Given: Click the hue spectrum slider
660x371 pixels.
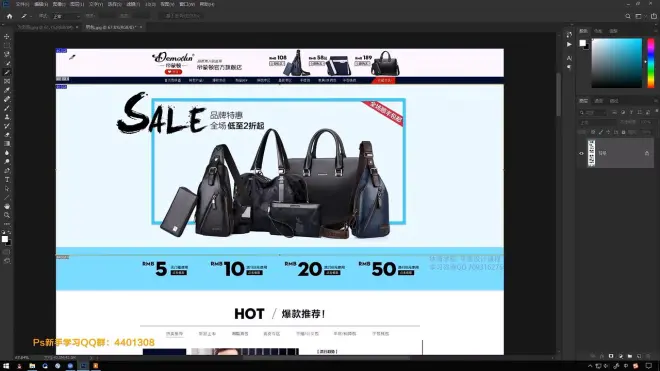Looking at the screenshot, I should [651, 63].
